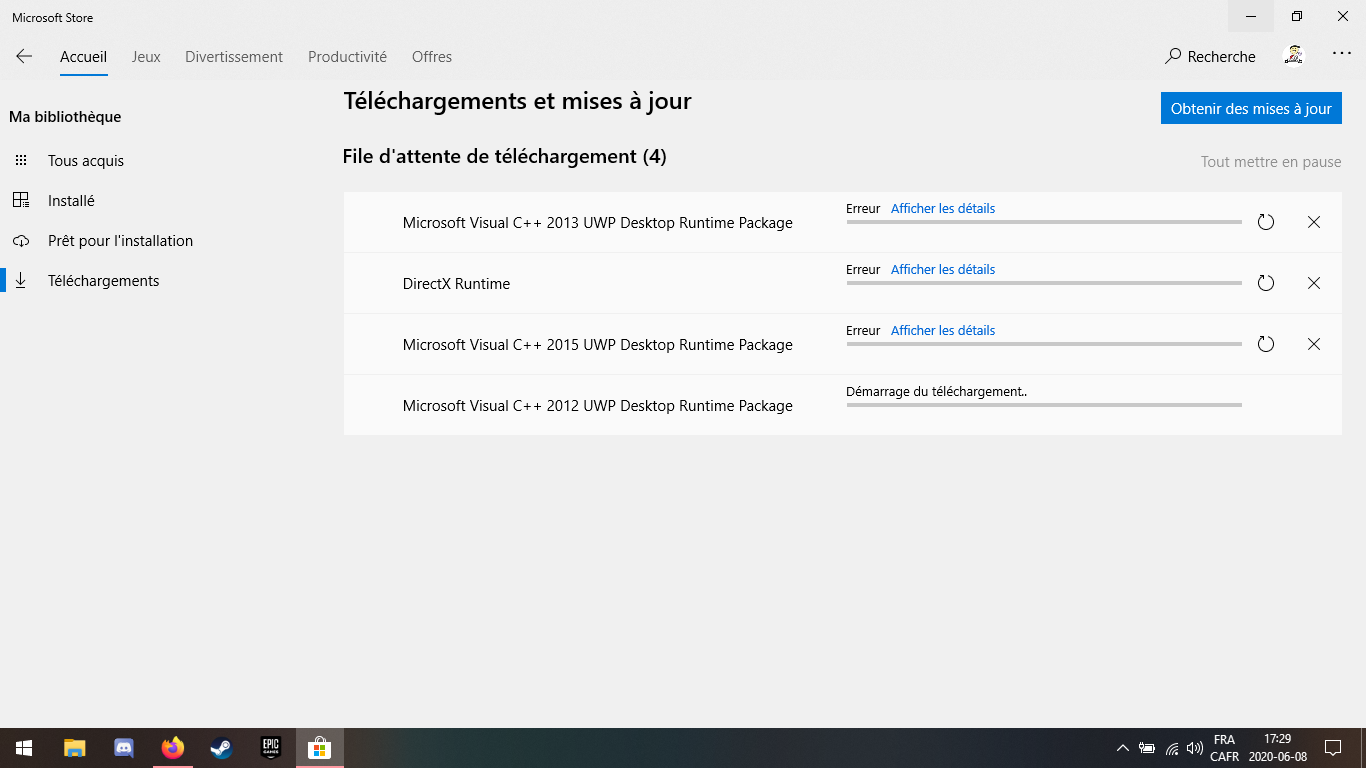
Task: Cancel the Visual C++ 2015 download
Action: [1314, 344]
